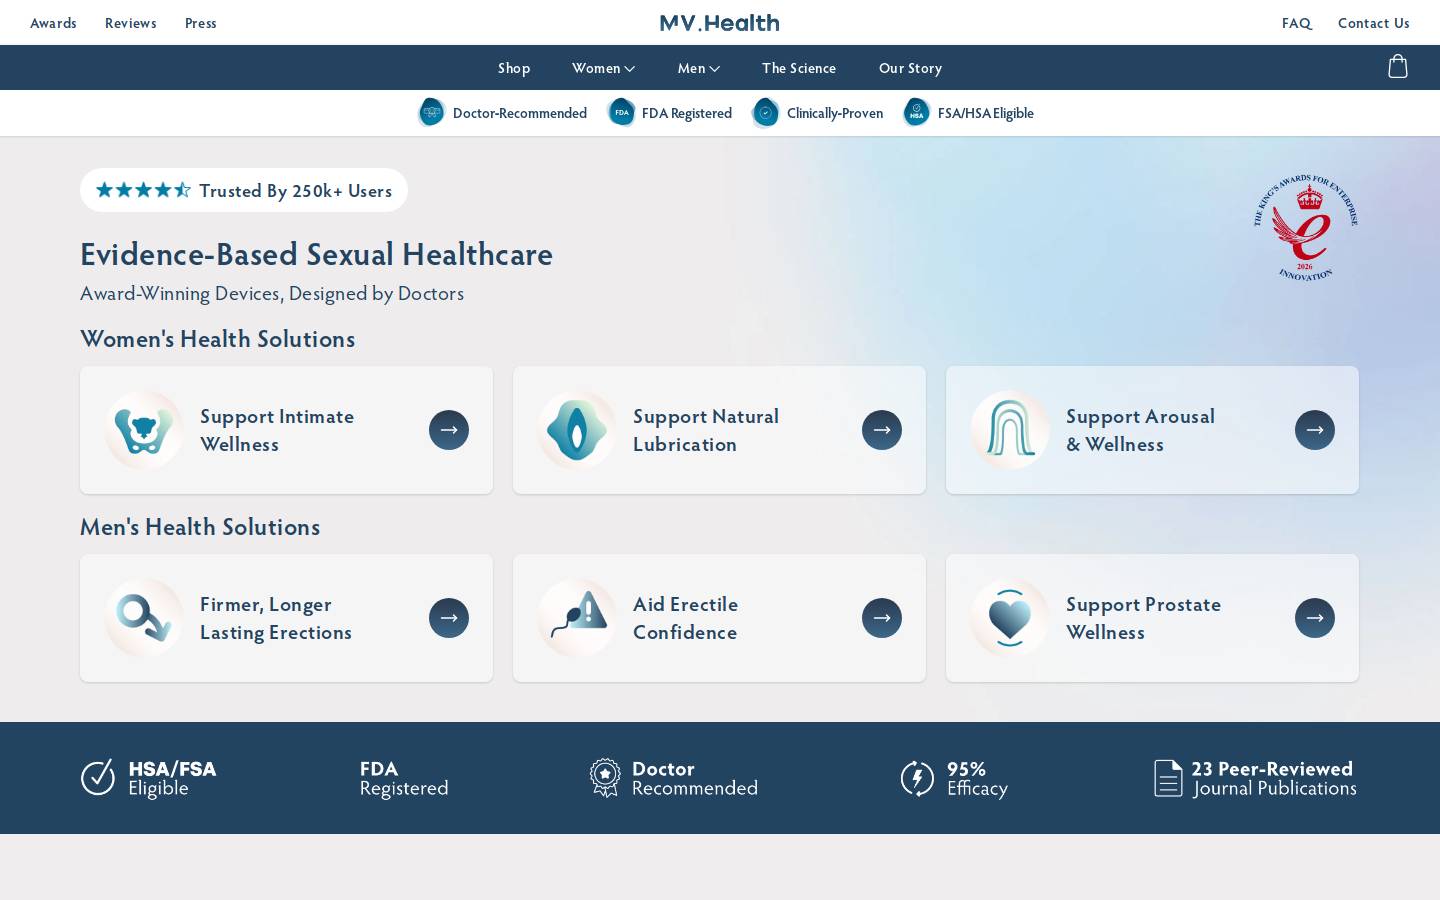Select the Aid Erectile Confidence text

tap(686, 618)
